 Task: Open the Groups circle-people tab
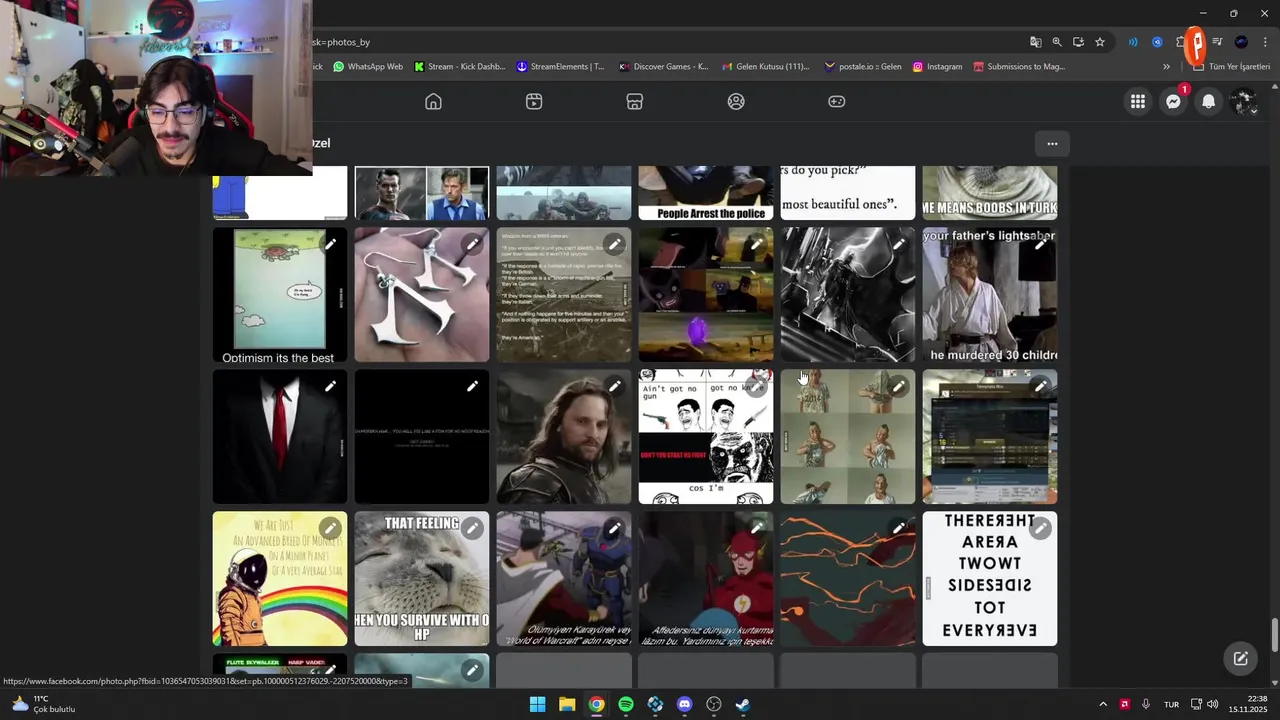click(736, 101)
